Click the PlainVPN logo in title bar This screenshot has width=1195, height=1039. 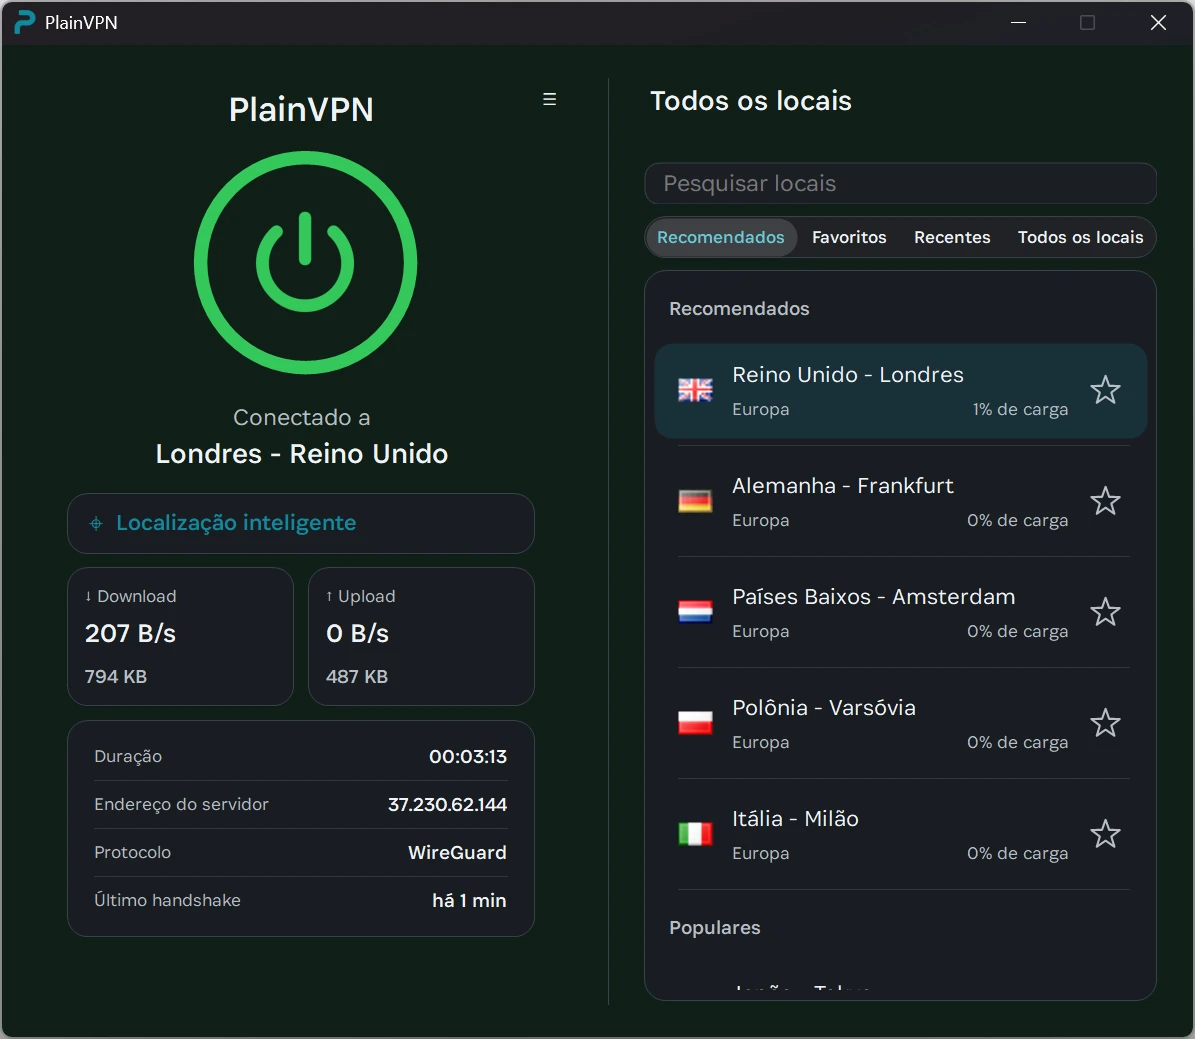point(24,22)
